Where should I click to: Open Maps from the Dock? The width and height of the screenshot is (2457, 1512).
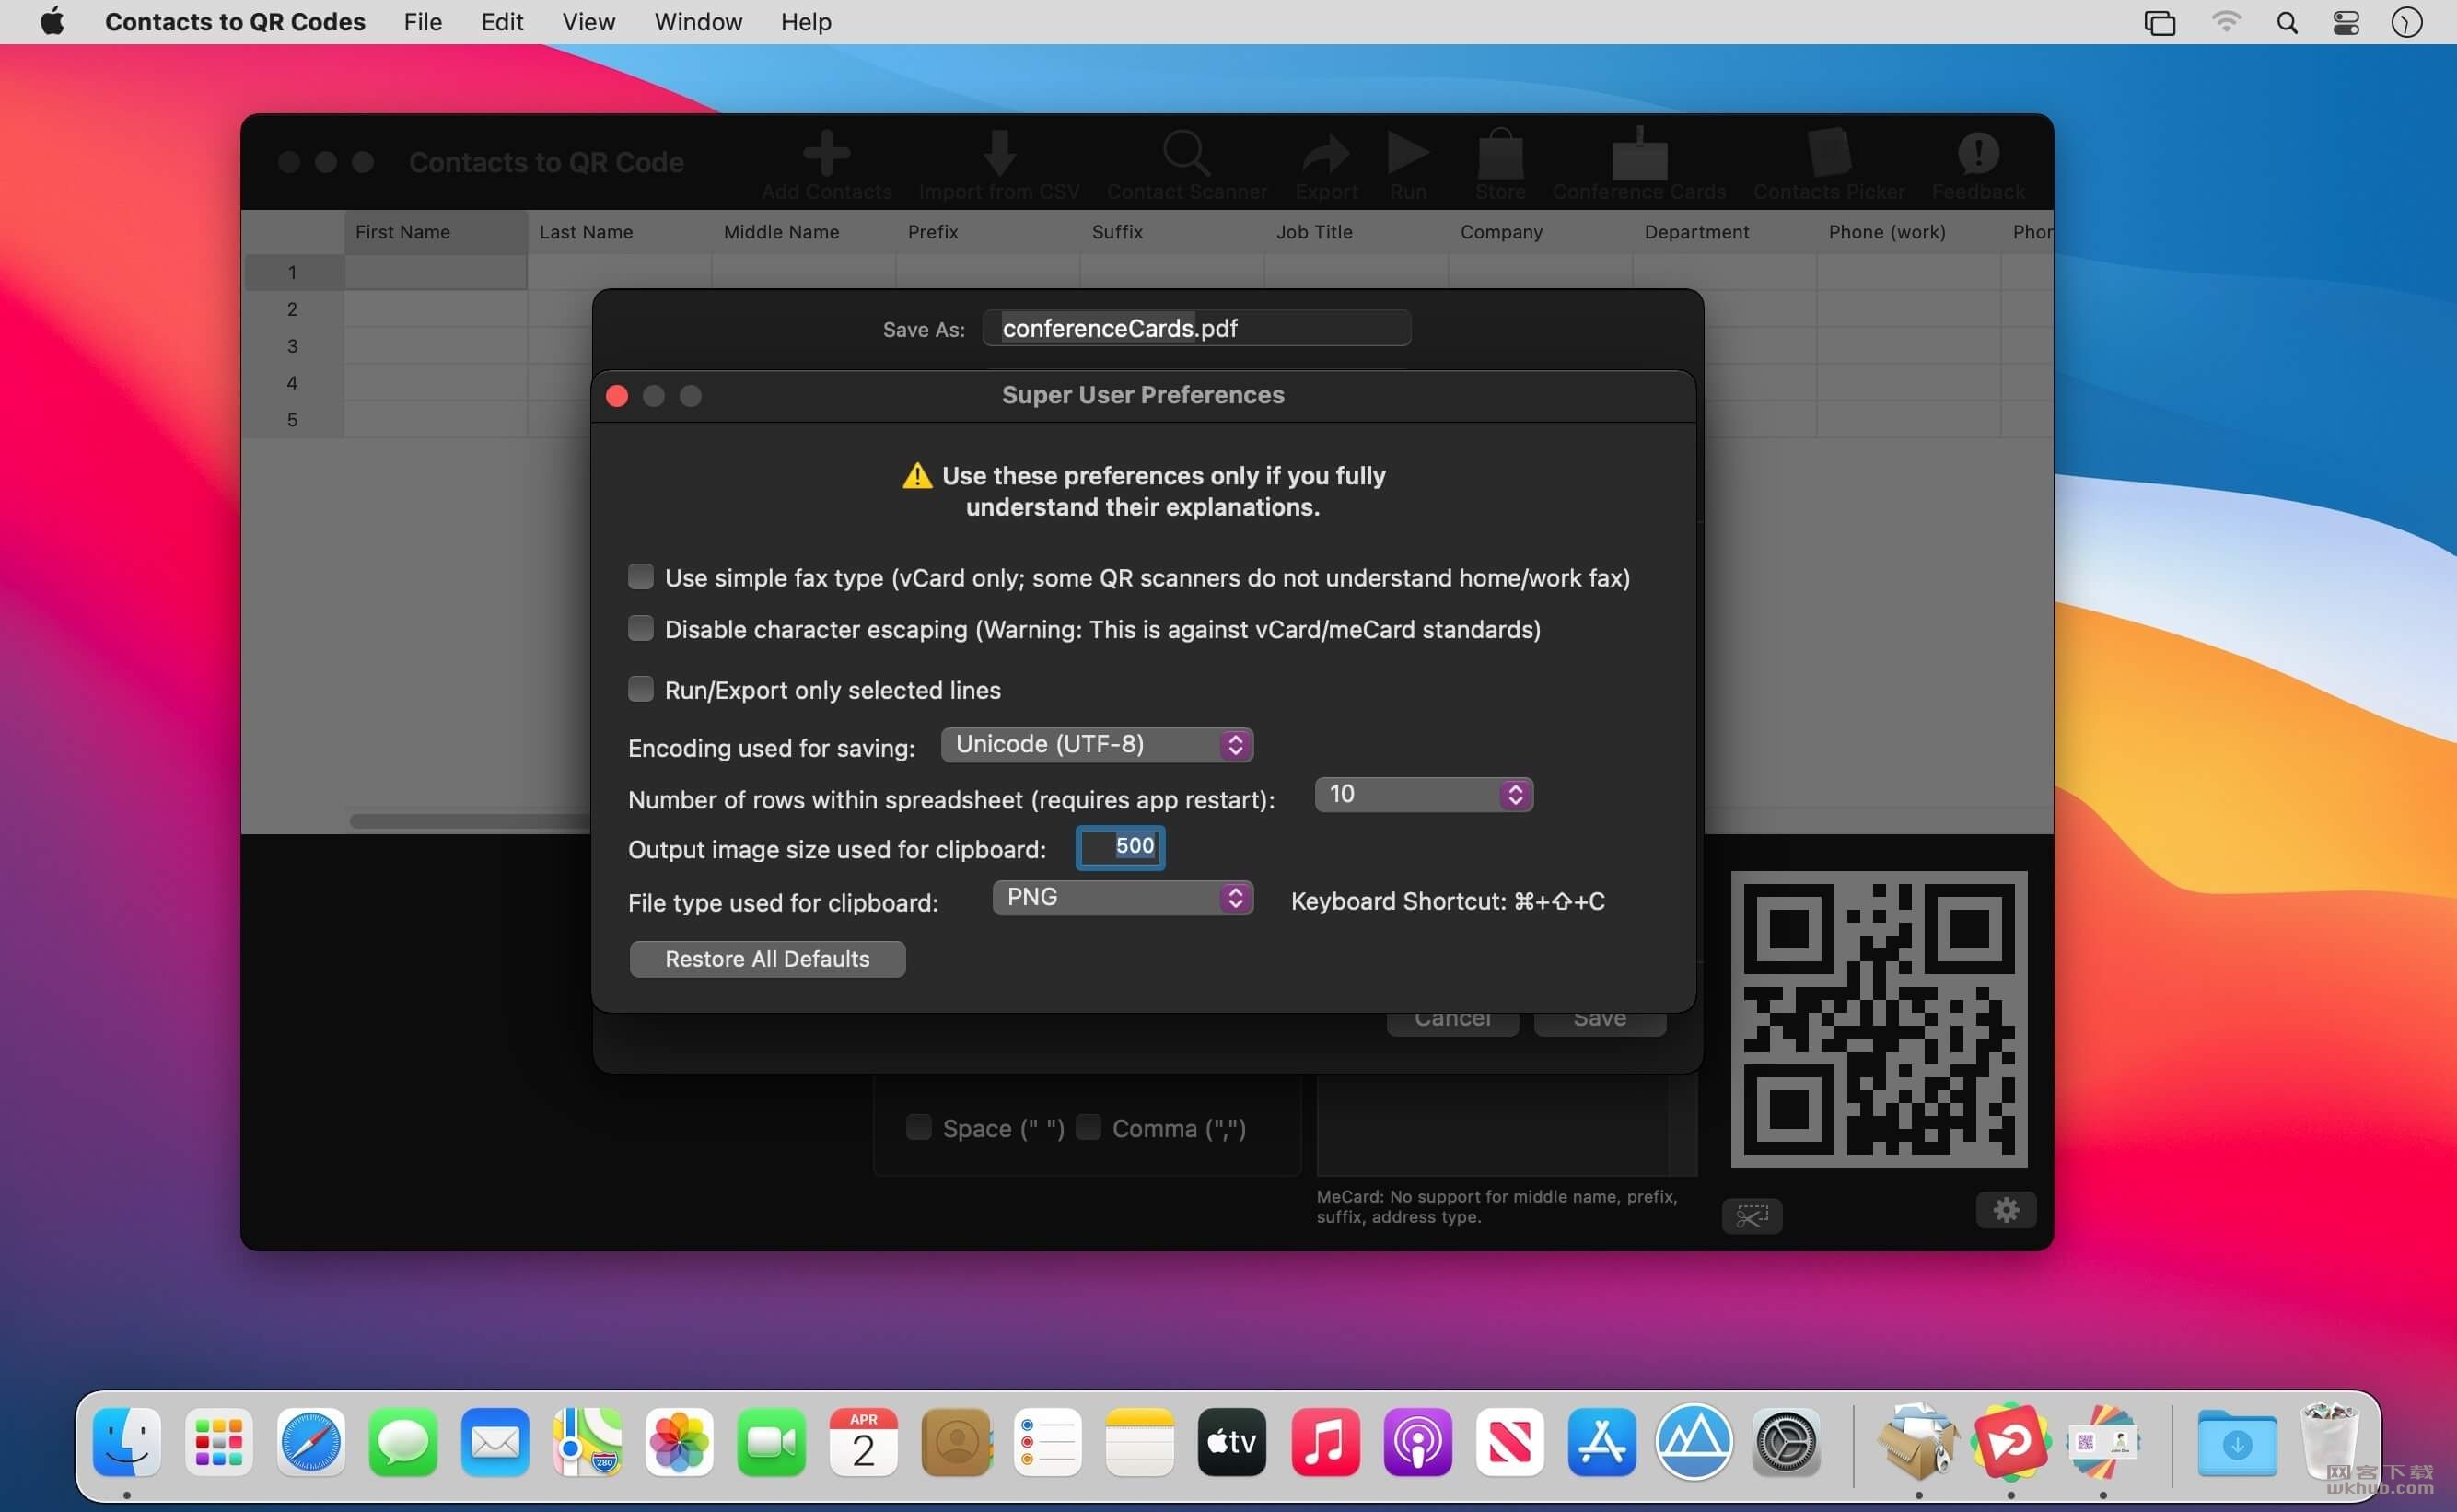(587, 1442)
